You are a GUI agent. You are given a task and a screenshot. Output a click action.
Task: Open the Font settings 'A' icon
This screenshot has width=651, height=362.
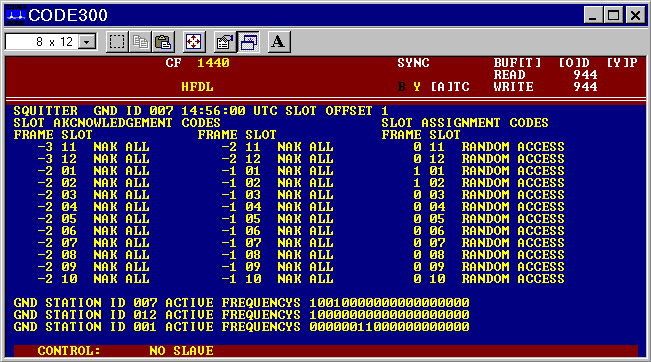tap(278, 42)
